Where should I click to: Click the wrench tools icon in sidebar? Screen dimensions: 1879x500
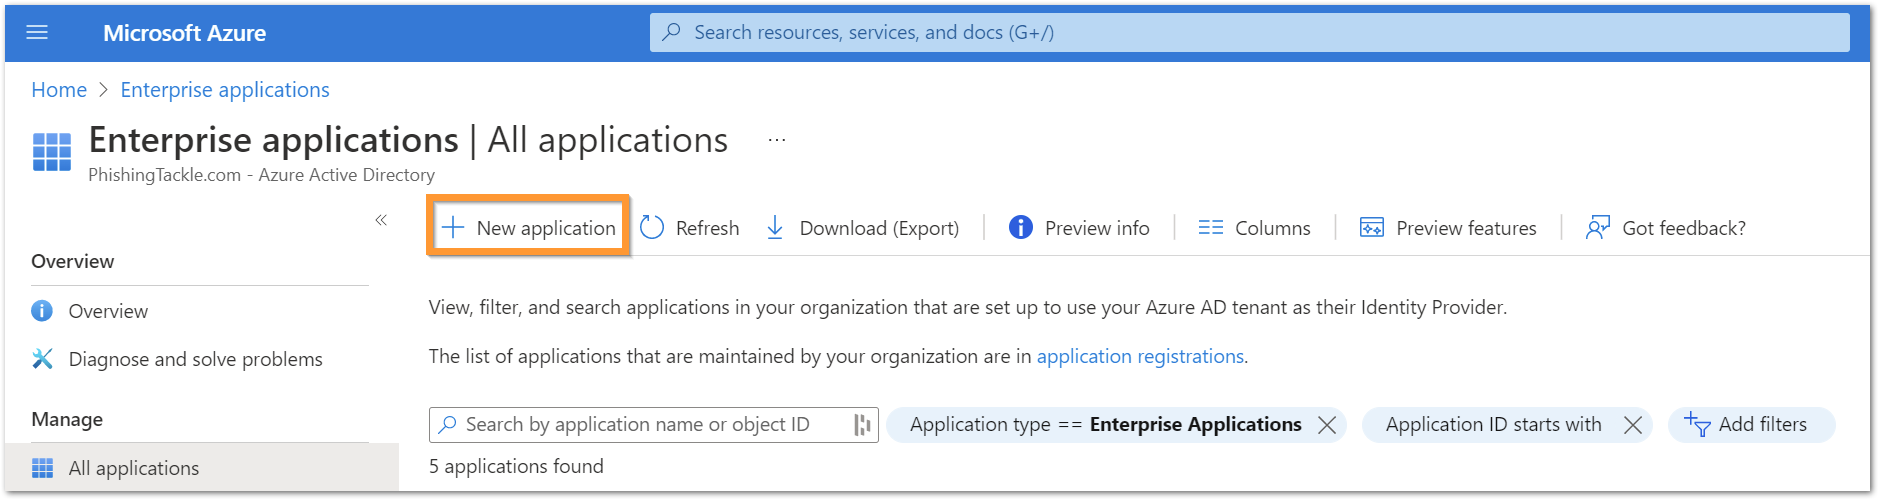[42, 358]
